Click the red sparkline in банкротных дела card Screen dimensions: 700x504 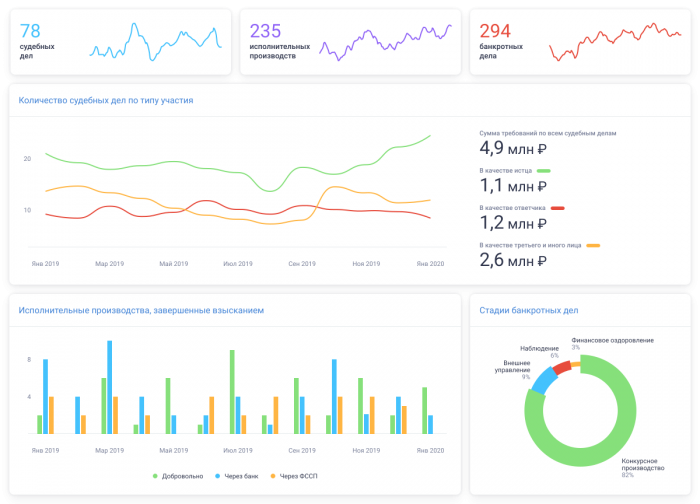pyautogui.click(x=615, y=42)
